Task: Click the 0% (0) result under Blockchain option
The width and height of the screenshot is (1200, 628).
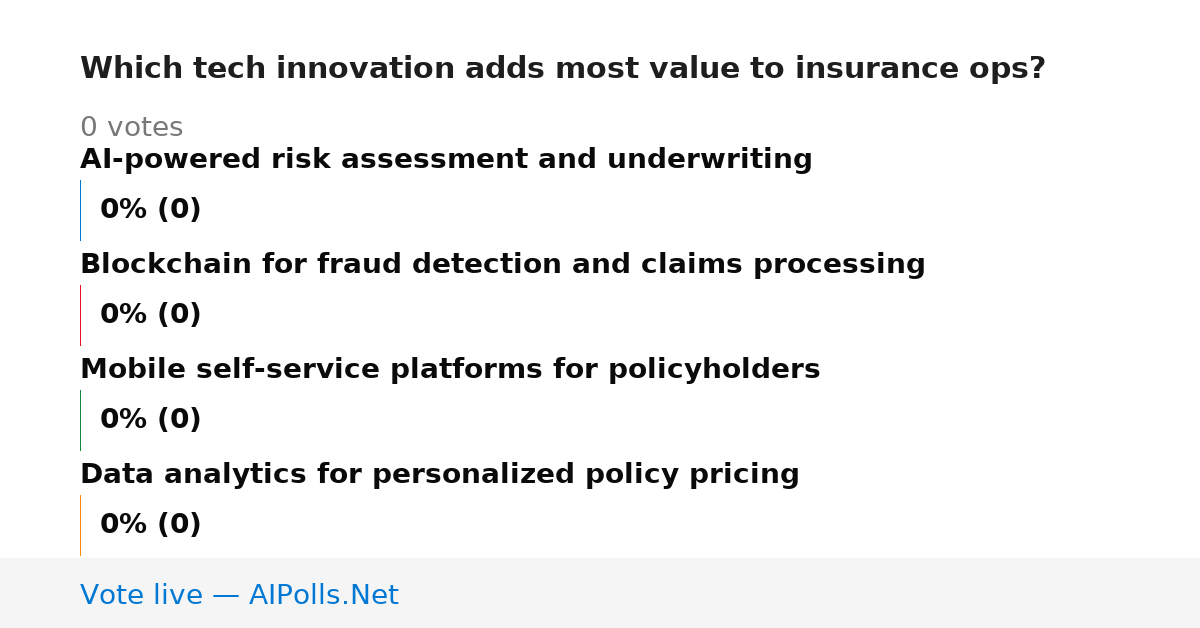Action: coord(151,315)
